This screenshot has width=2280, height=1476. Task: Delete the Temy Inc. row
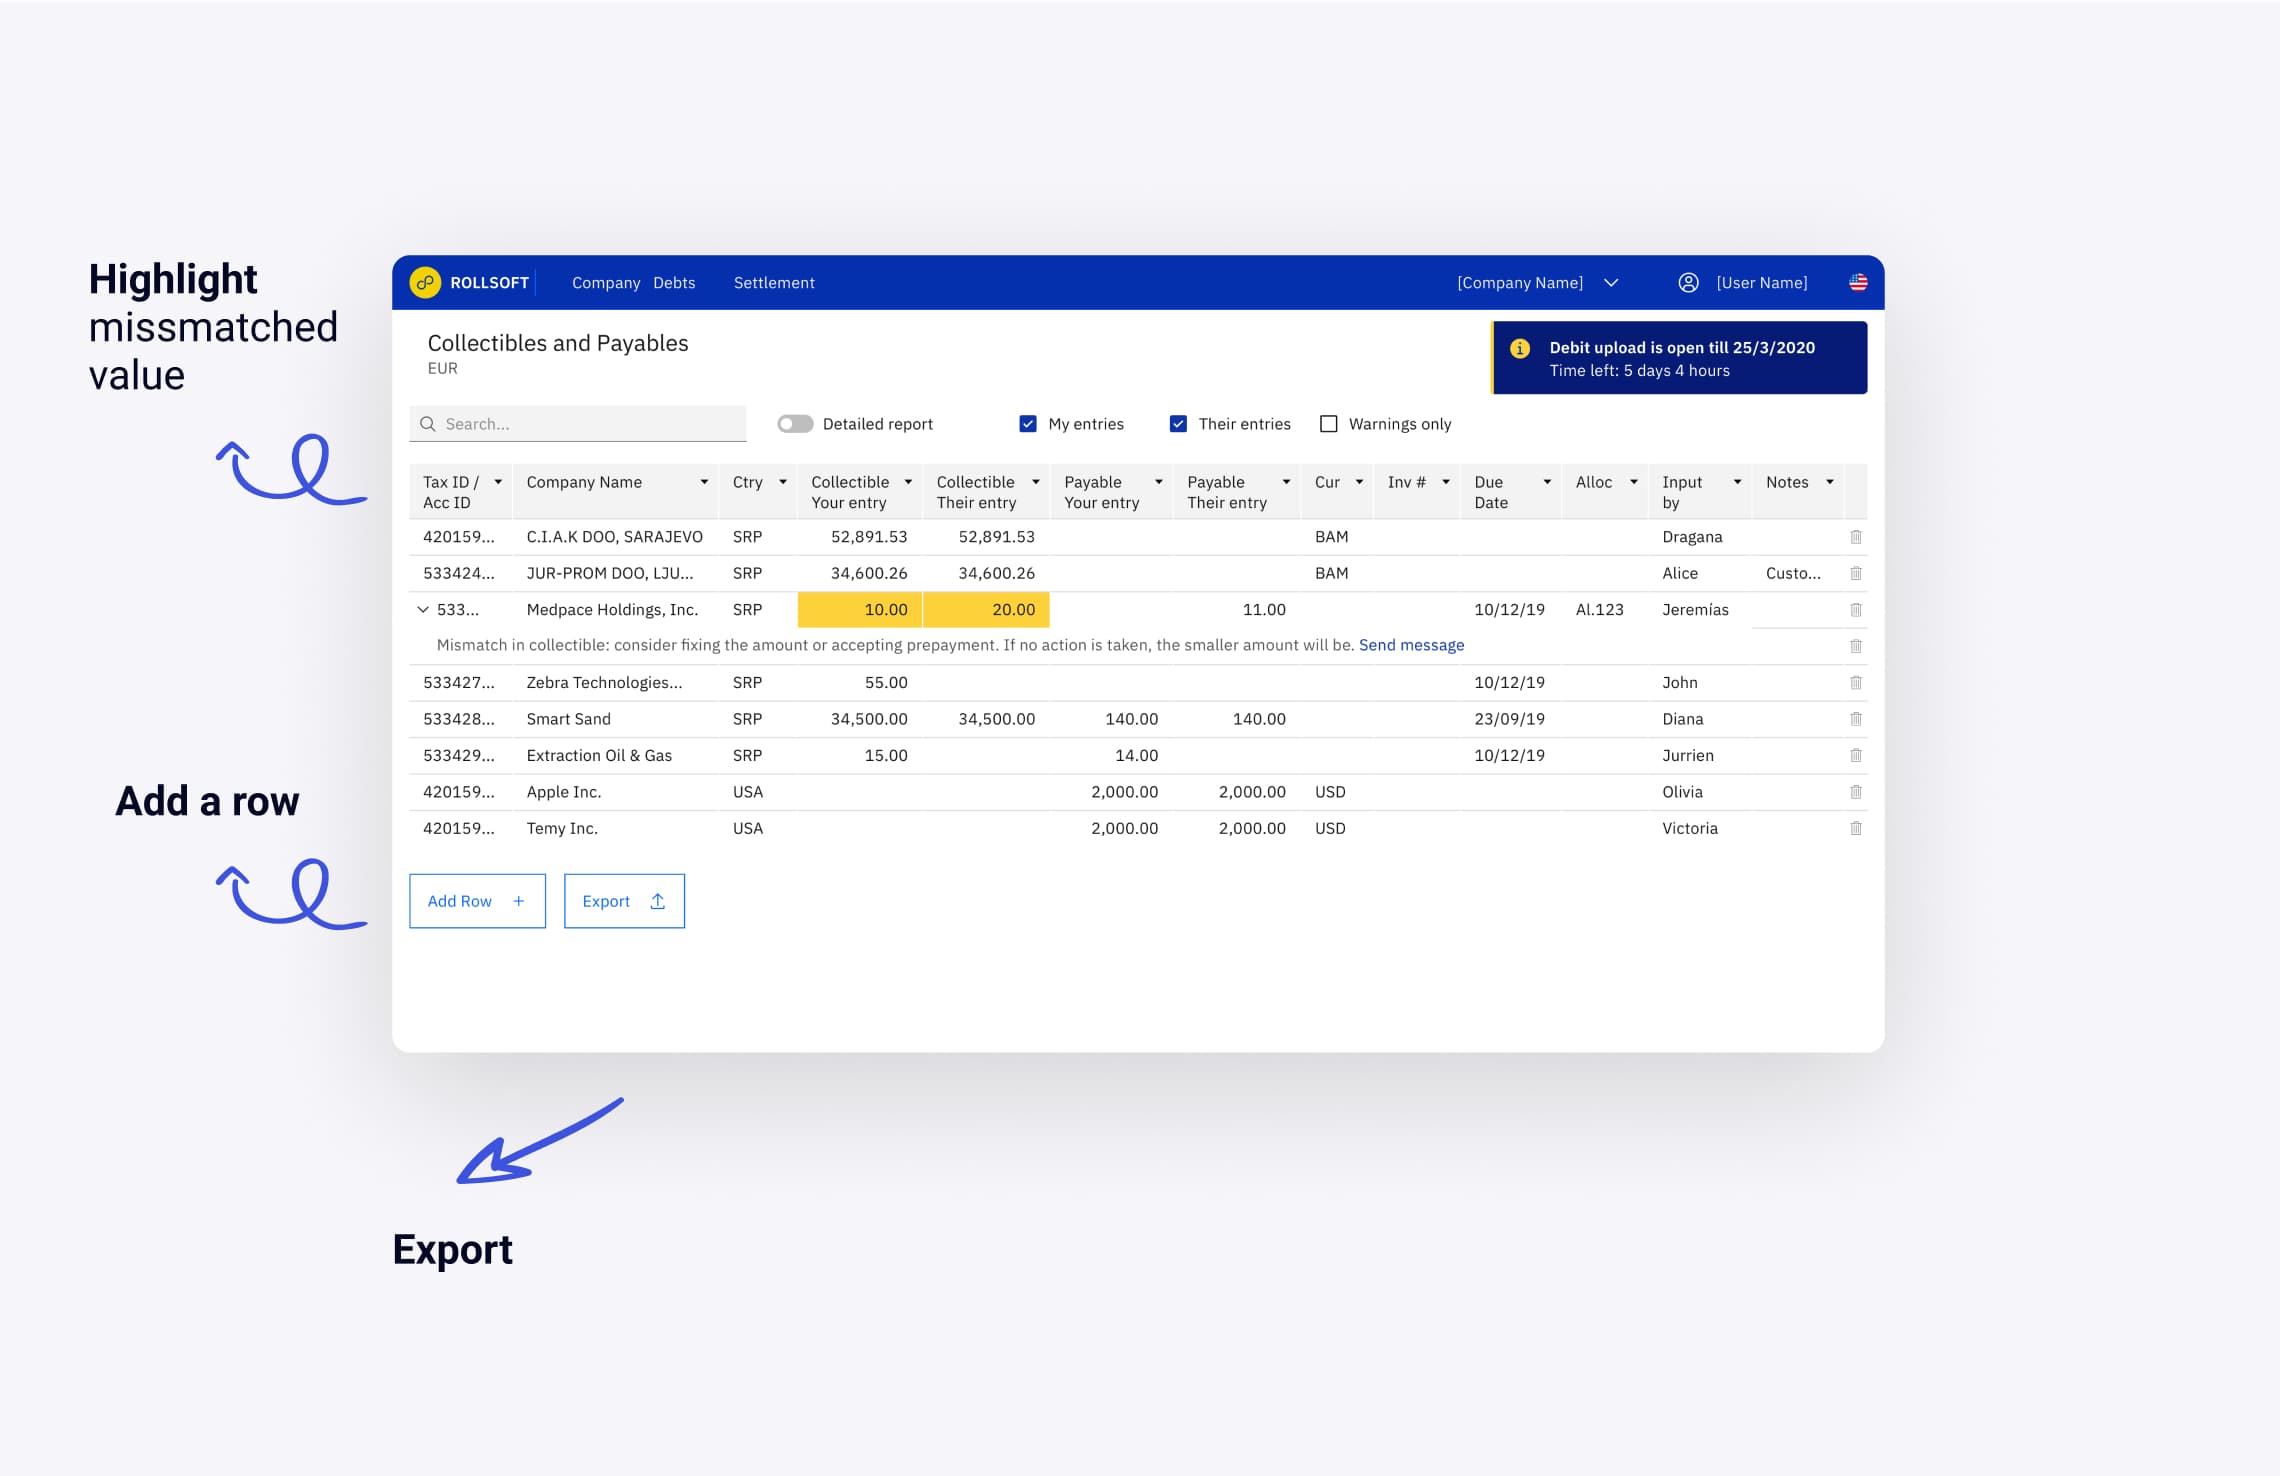click(x=1856, y=829)
